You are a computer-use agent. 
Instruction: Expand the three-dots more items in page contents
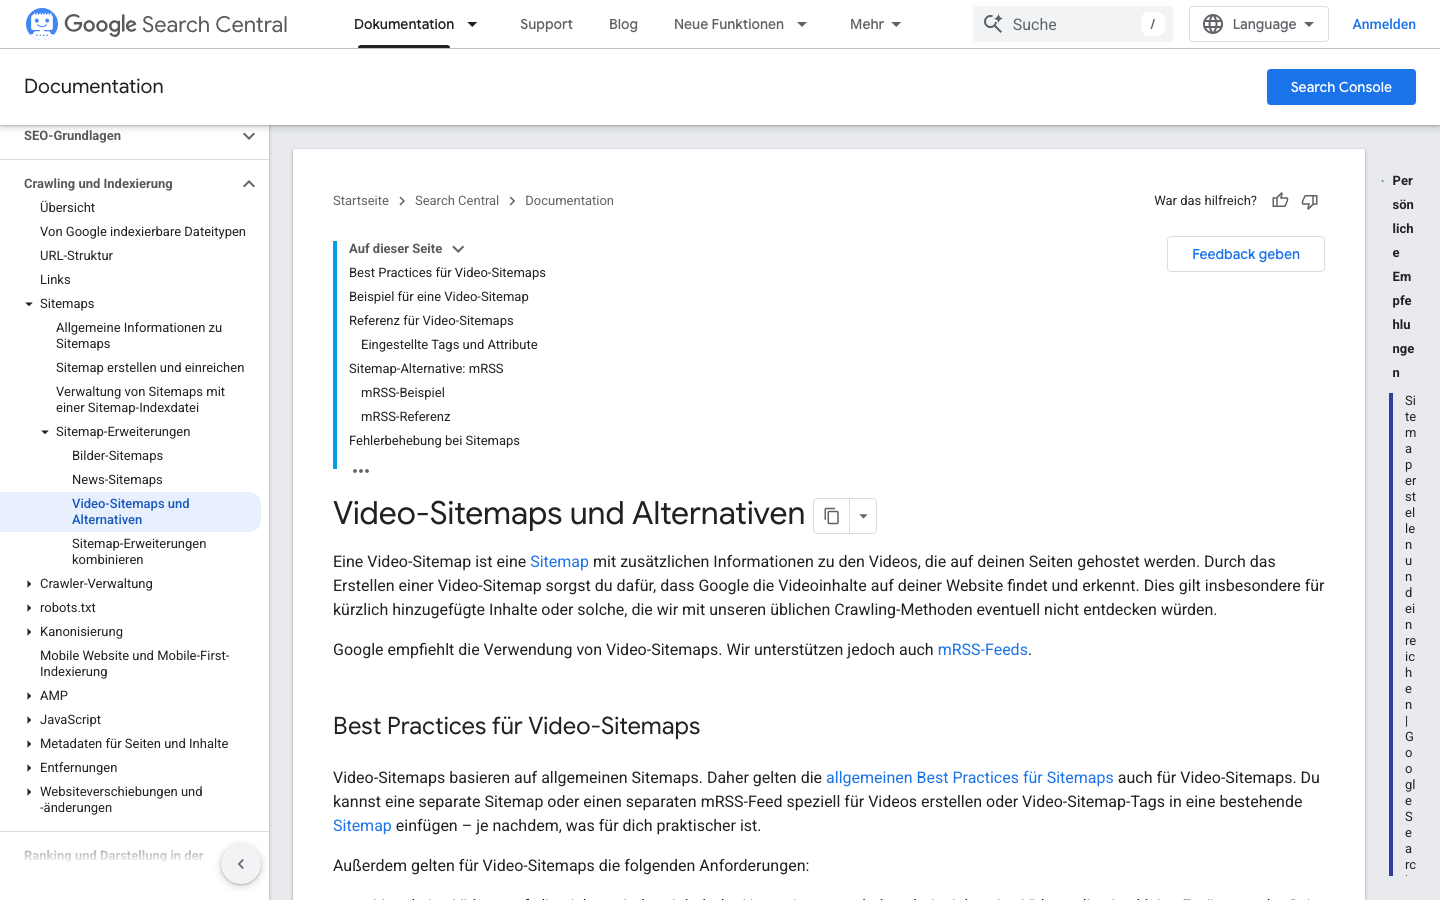click(361, 471)
